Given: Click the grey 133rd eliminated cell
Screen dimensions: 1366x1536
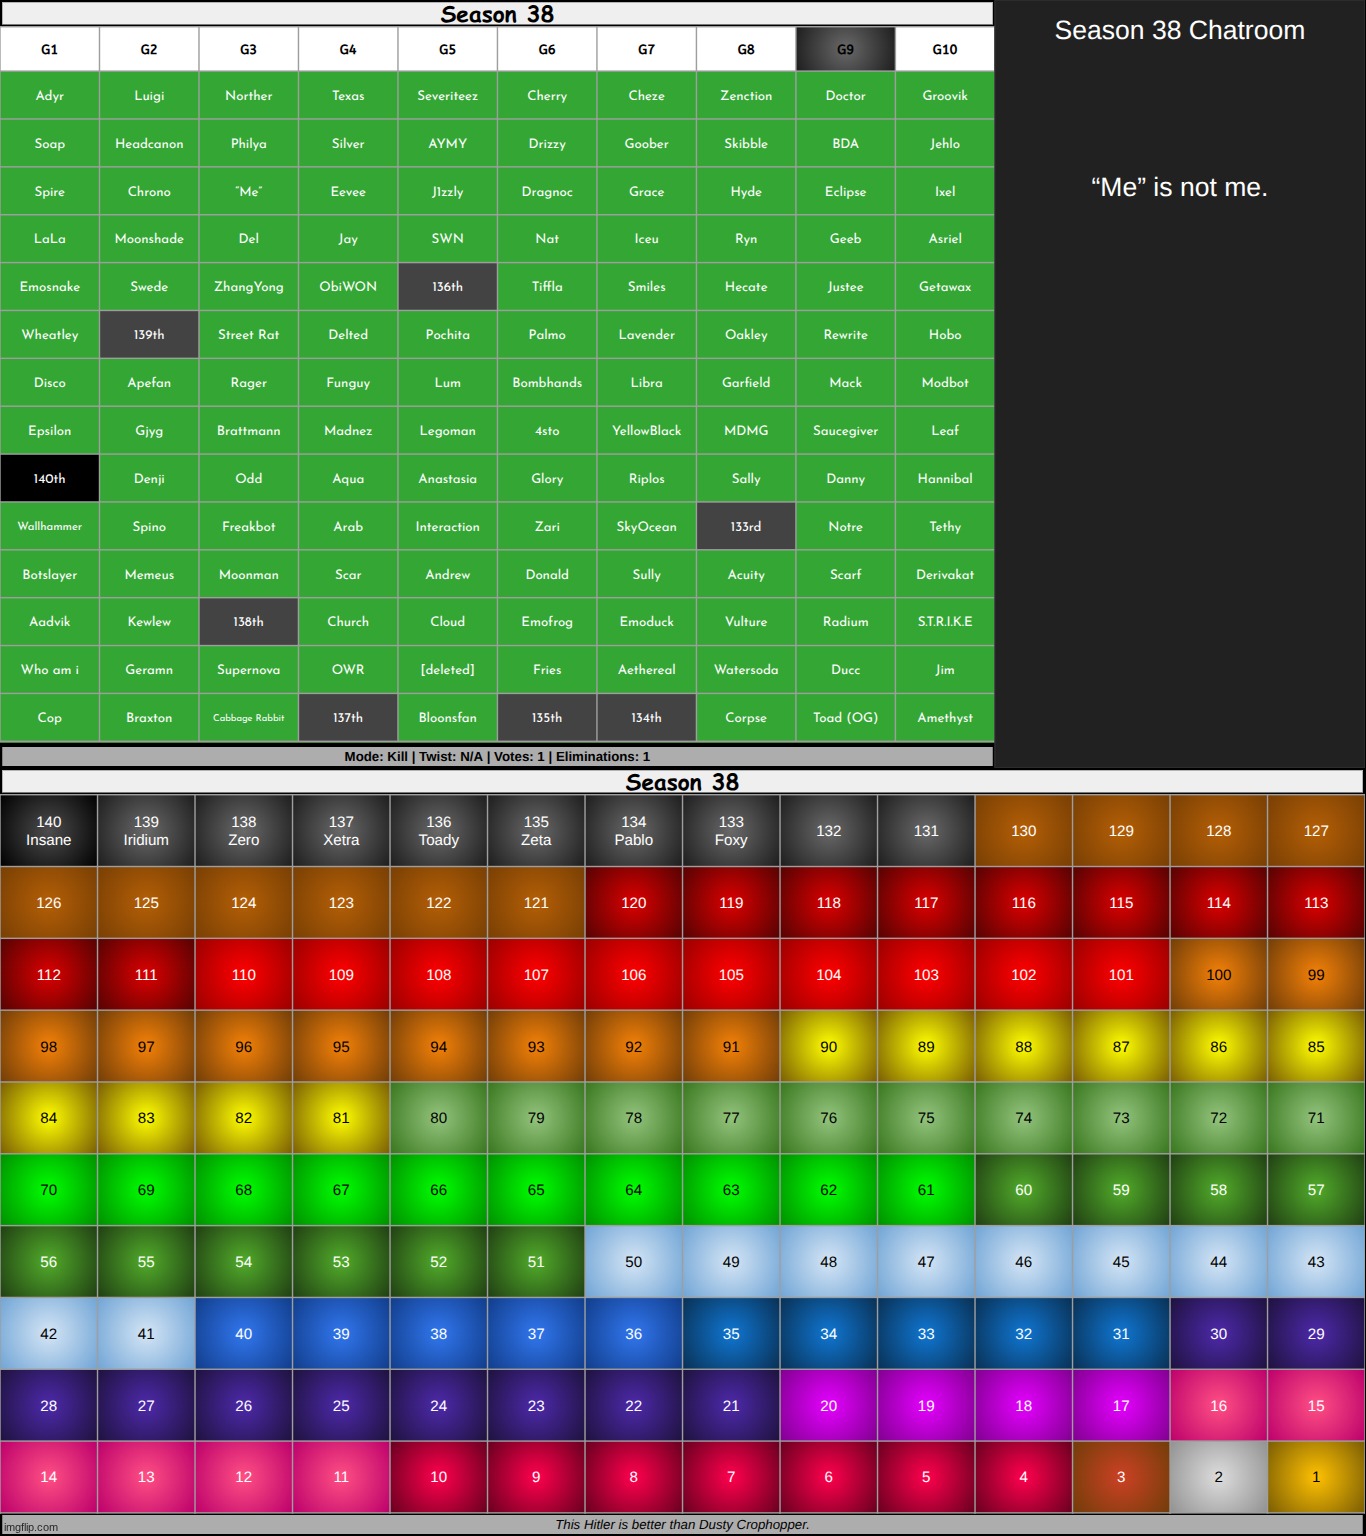Looking at the screenshot, I should [x=746, y=526].
